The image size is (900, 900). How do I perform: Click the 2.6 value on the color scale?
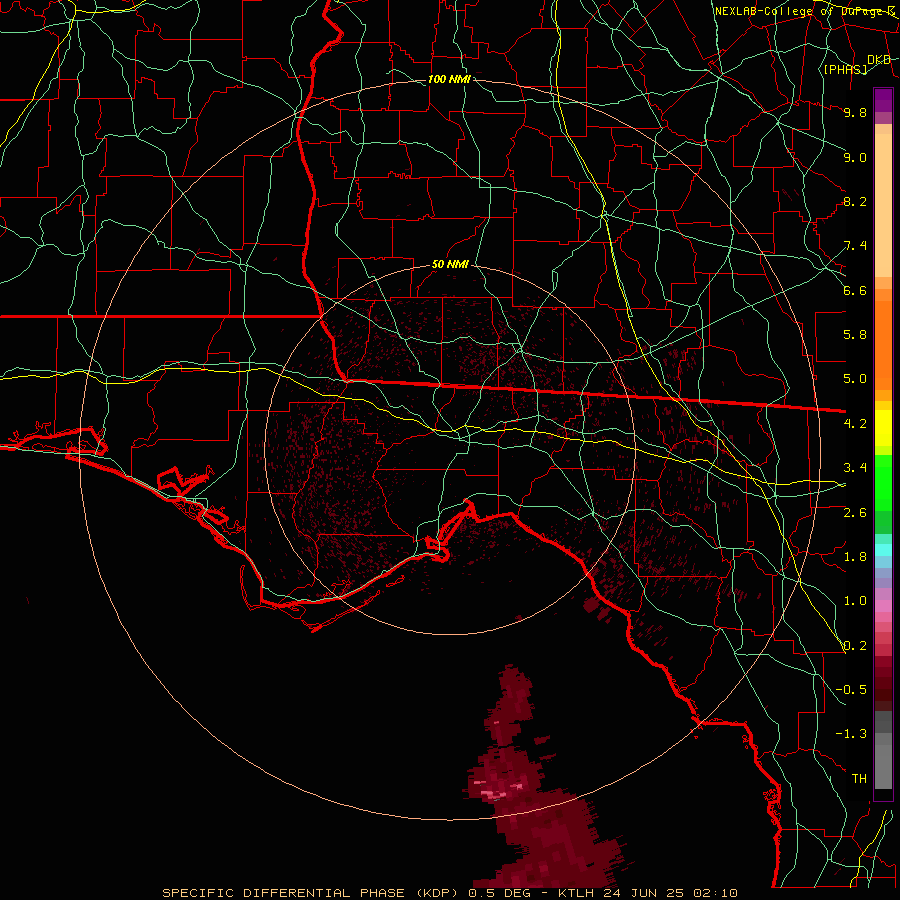855,513
